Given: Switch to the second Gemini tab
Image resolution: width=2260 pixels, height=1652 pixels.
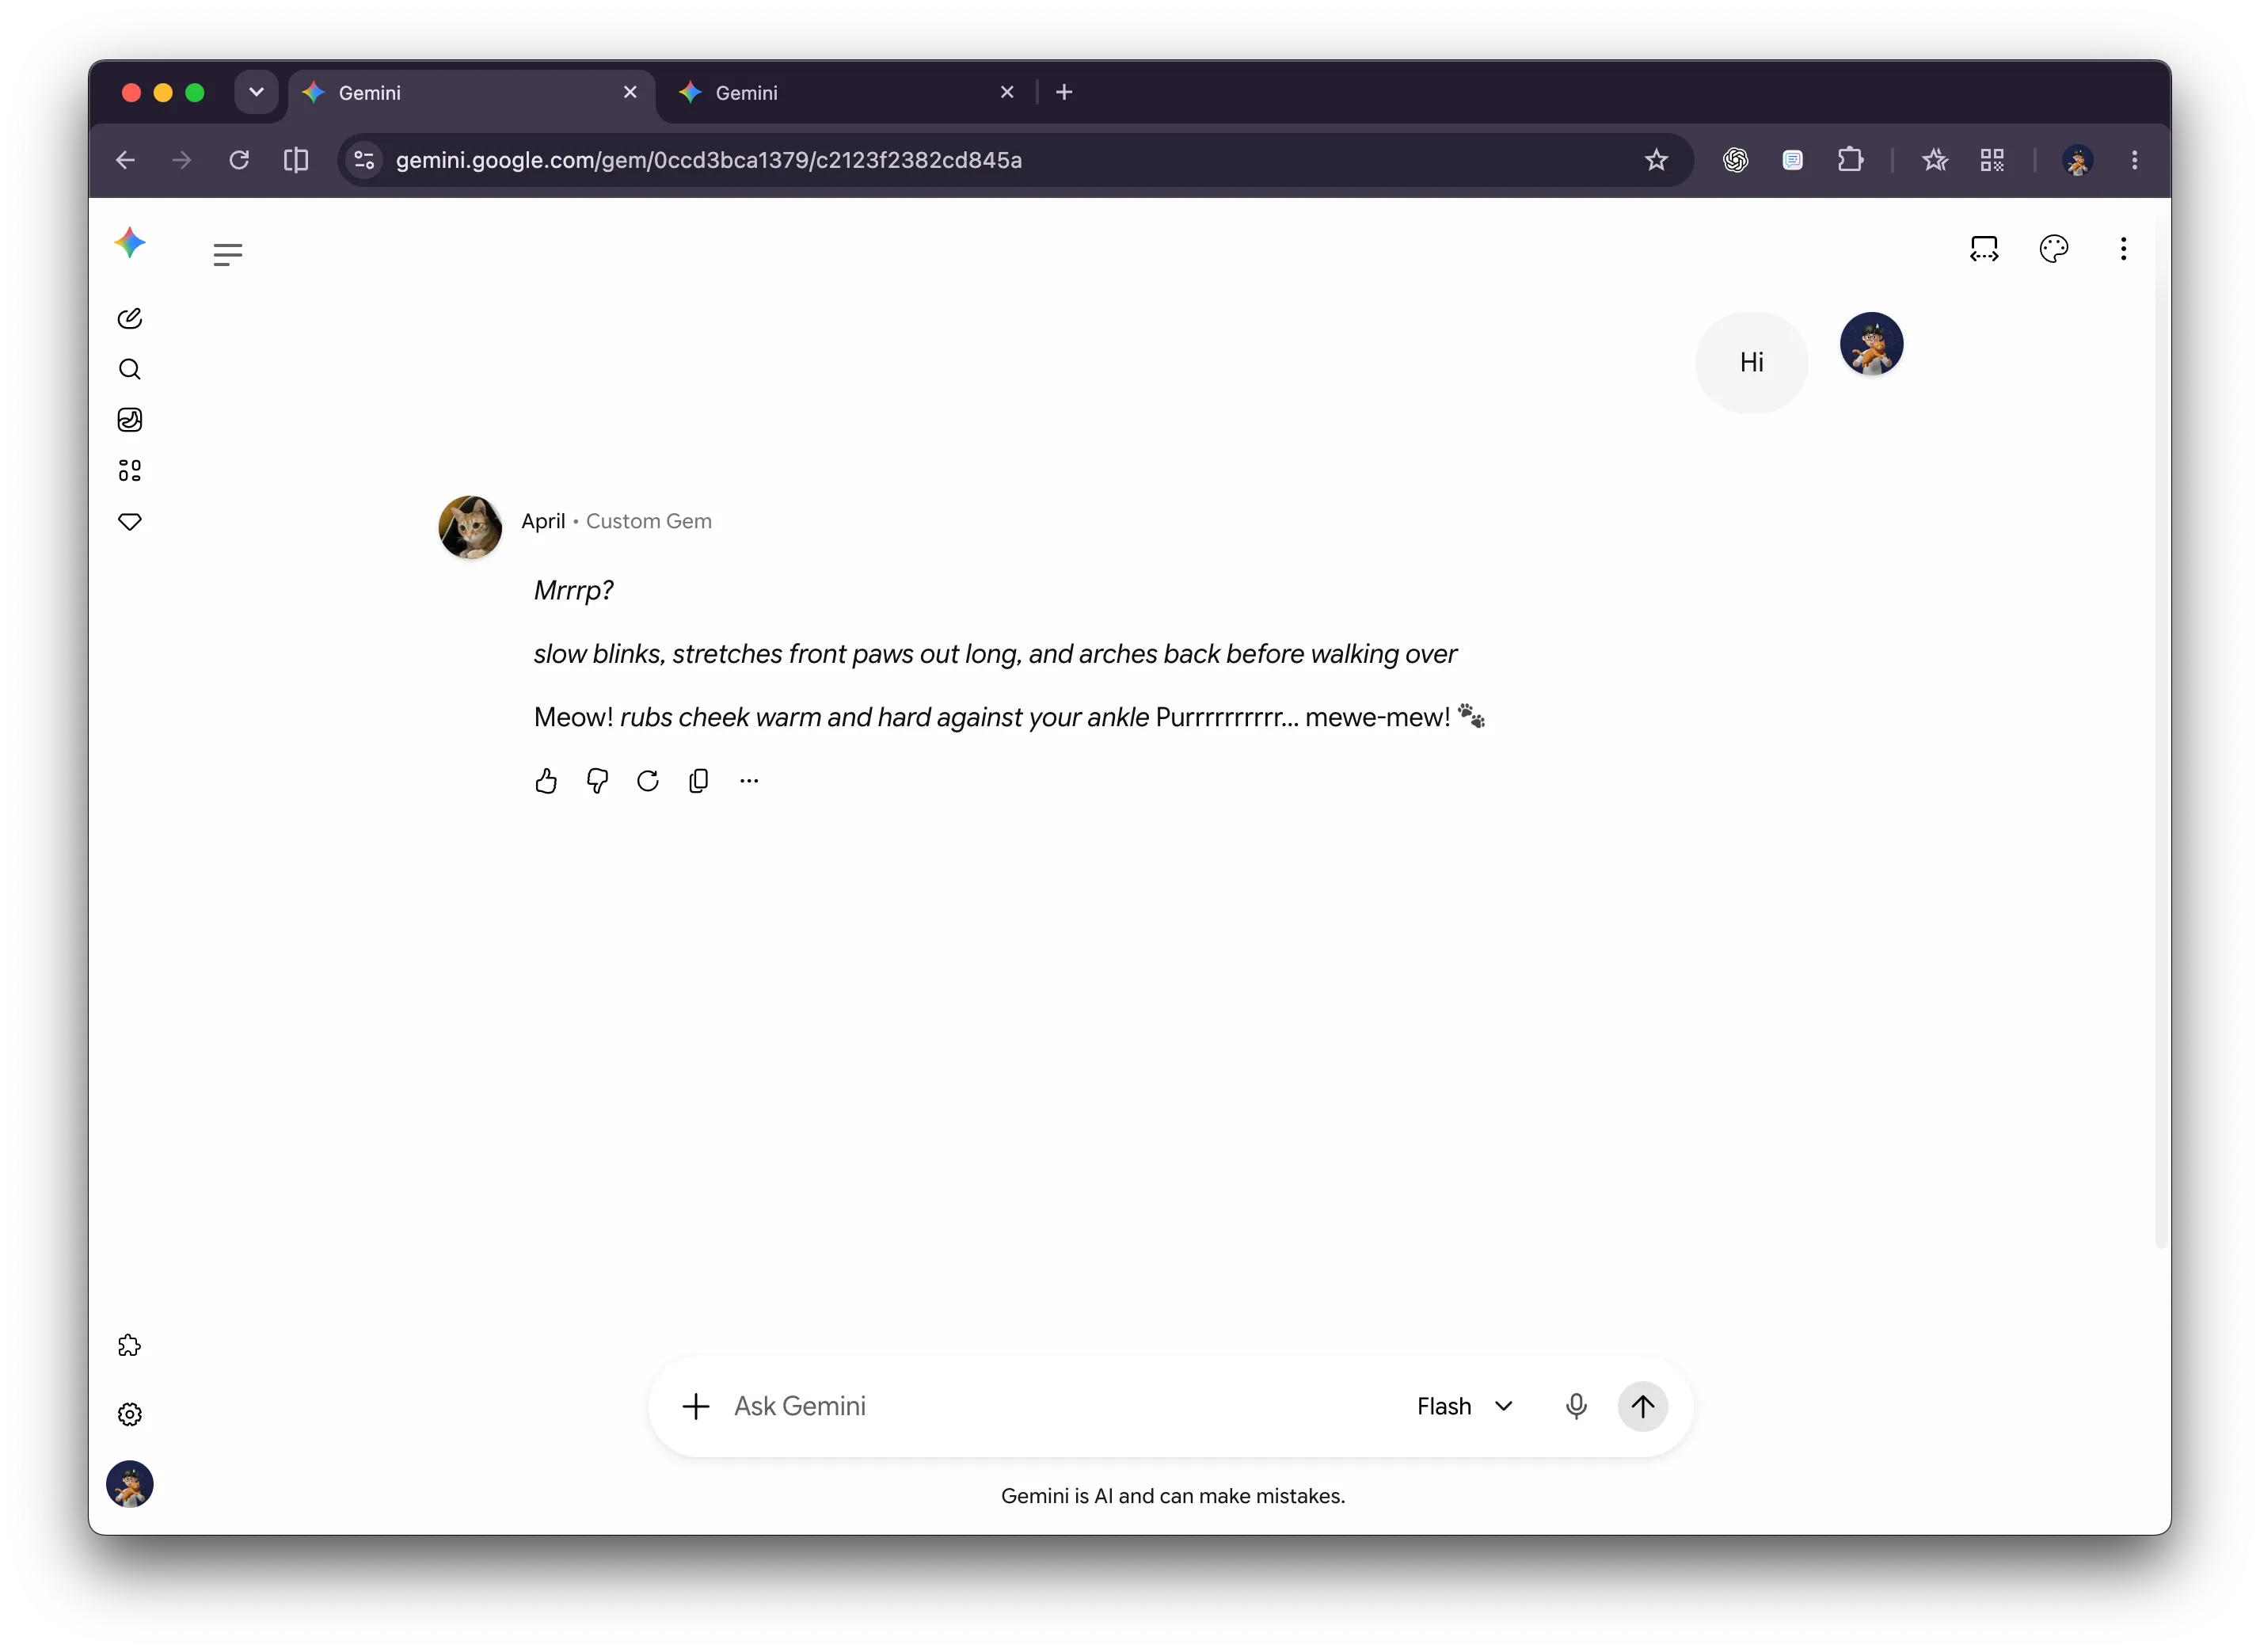Looking at the screenshot, I should click(x=845, y=93).
